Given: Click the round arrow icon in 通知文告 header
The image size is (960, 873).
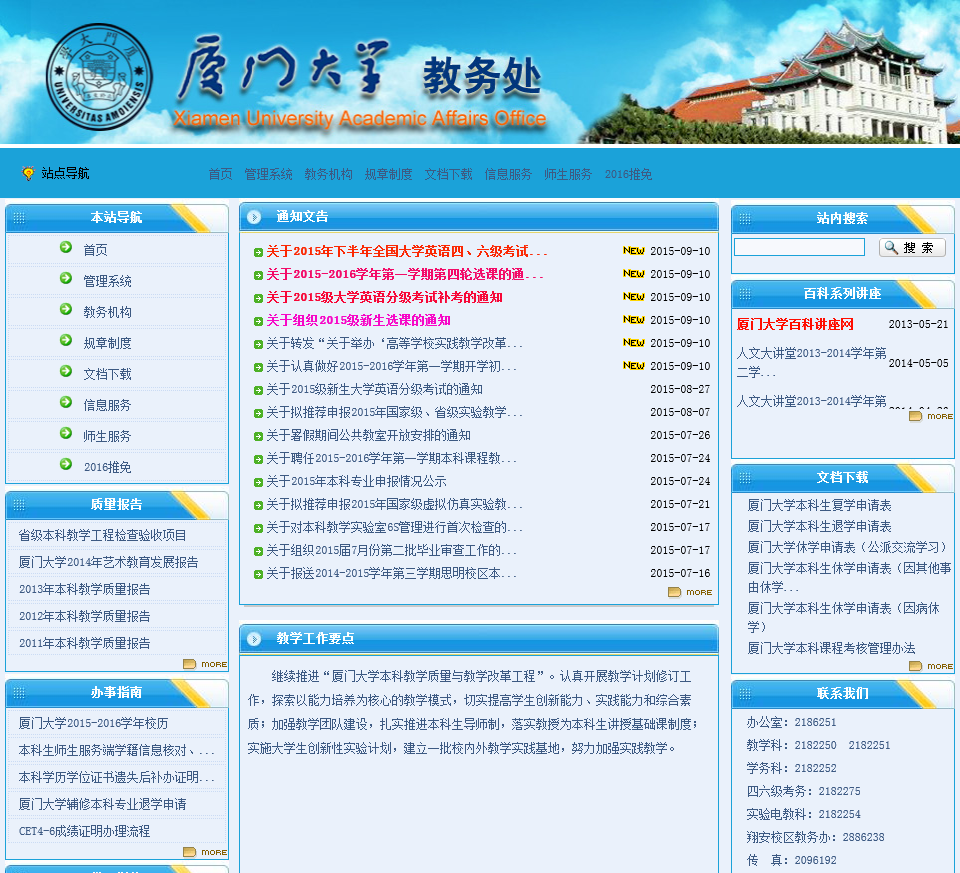Looking at the screenshot, I should (x=254, y=217).
